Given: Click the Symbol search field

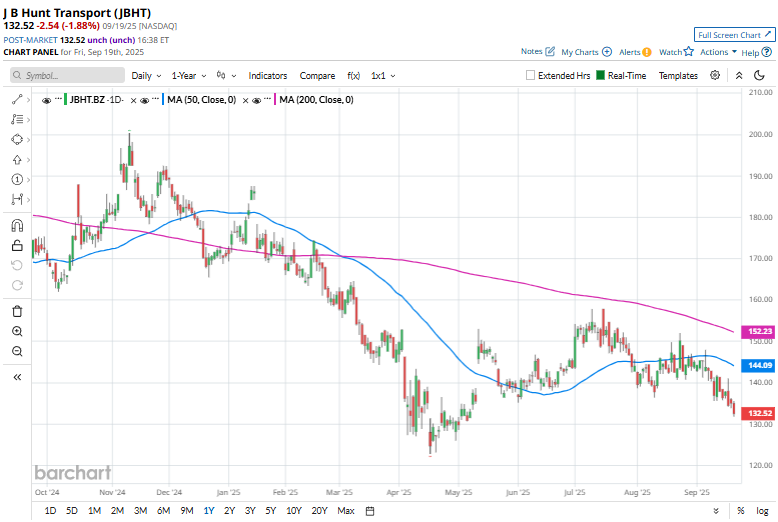Looking at the screenshot, I should point(68,75).
